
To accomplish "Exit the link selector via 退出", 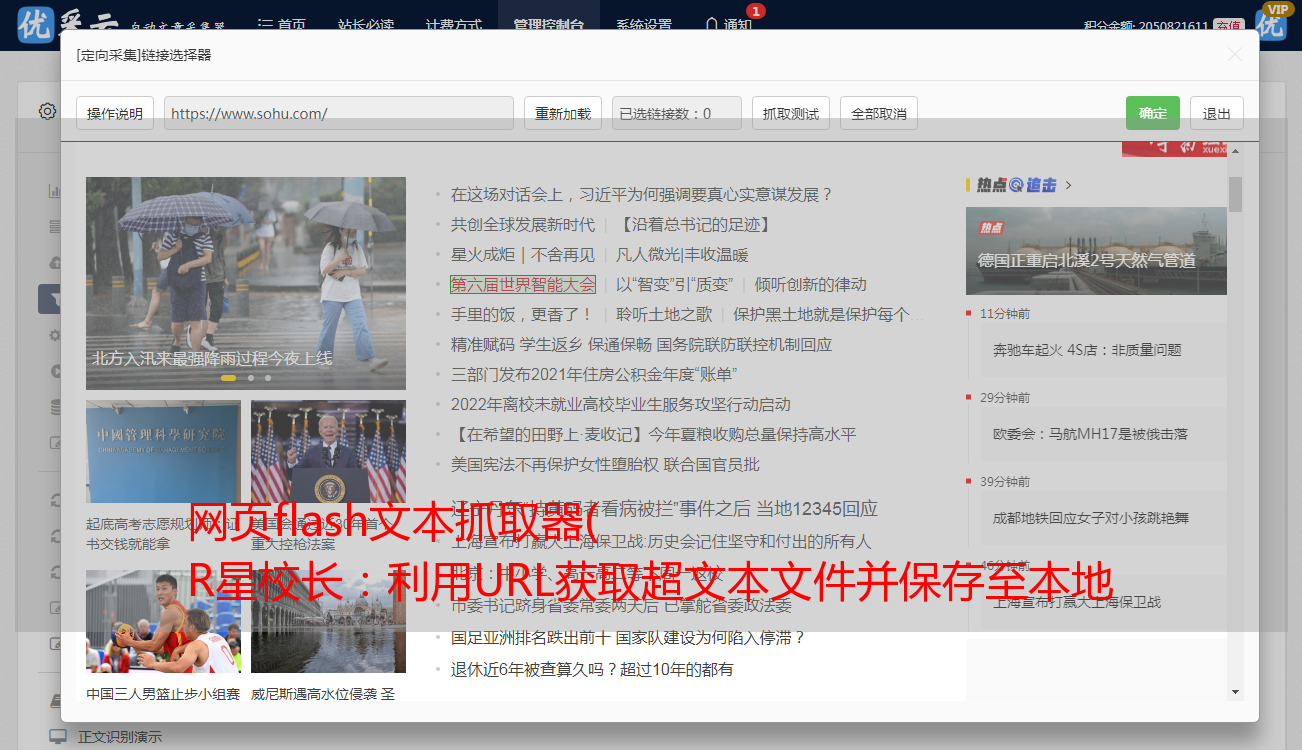I will coord(1217,113).
